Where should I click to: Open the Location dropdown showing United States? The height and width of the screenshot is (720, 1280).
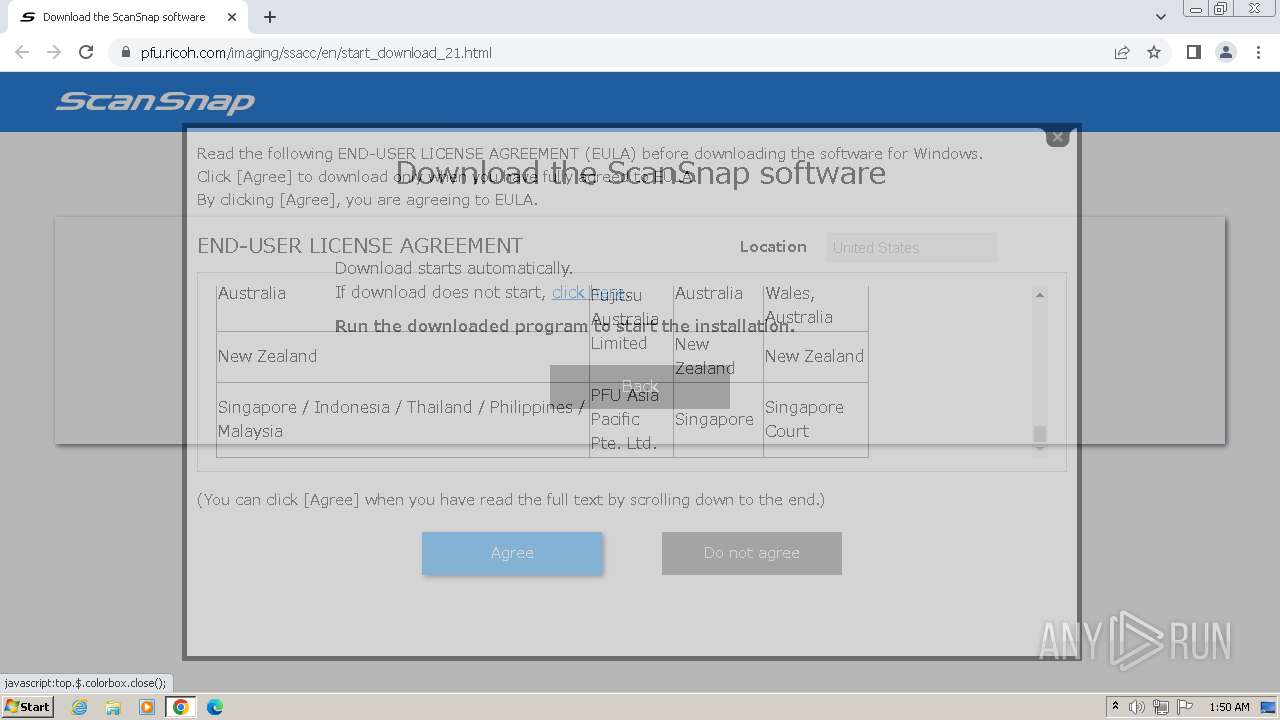911,248
